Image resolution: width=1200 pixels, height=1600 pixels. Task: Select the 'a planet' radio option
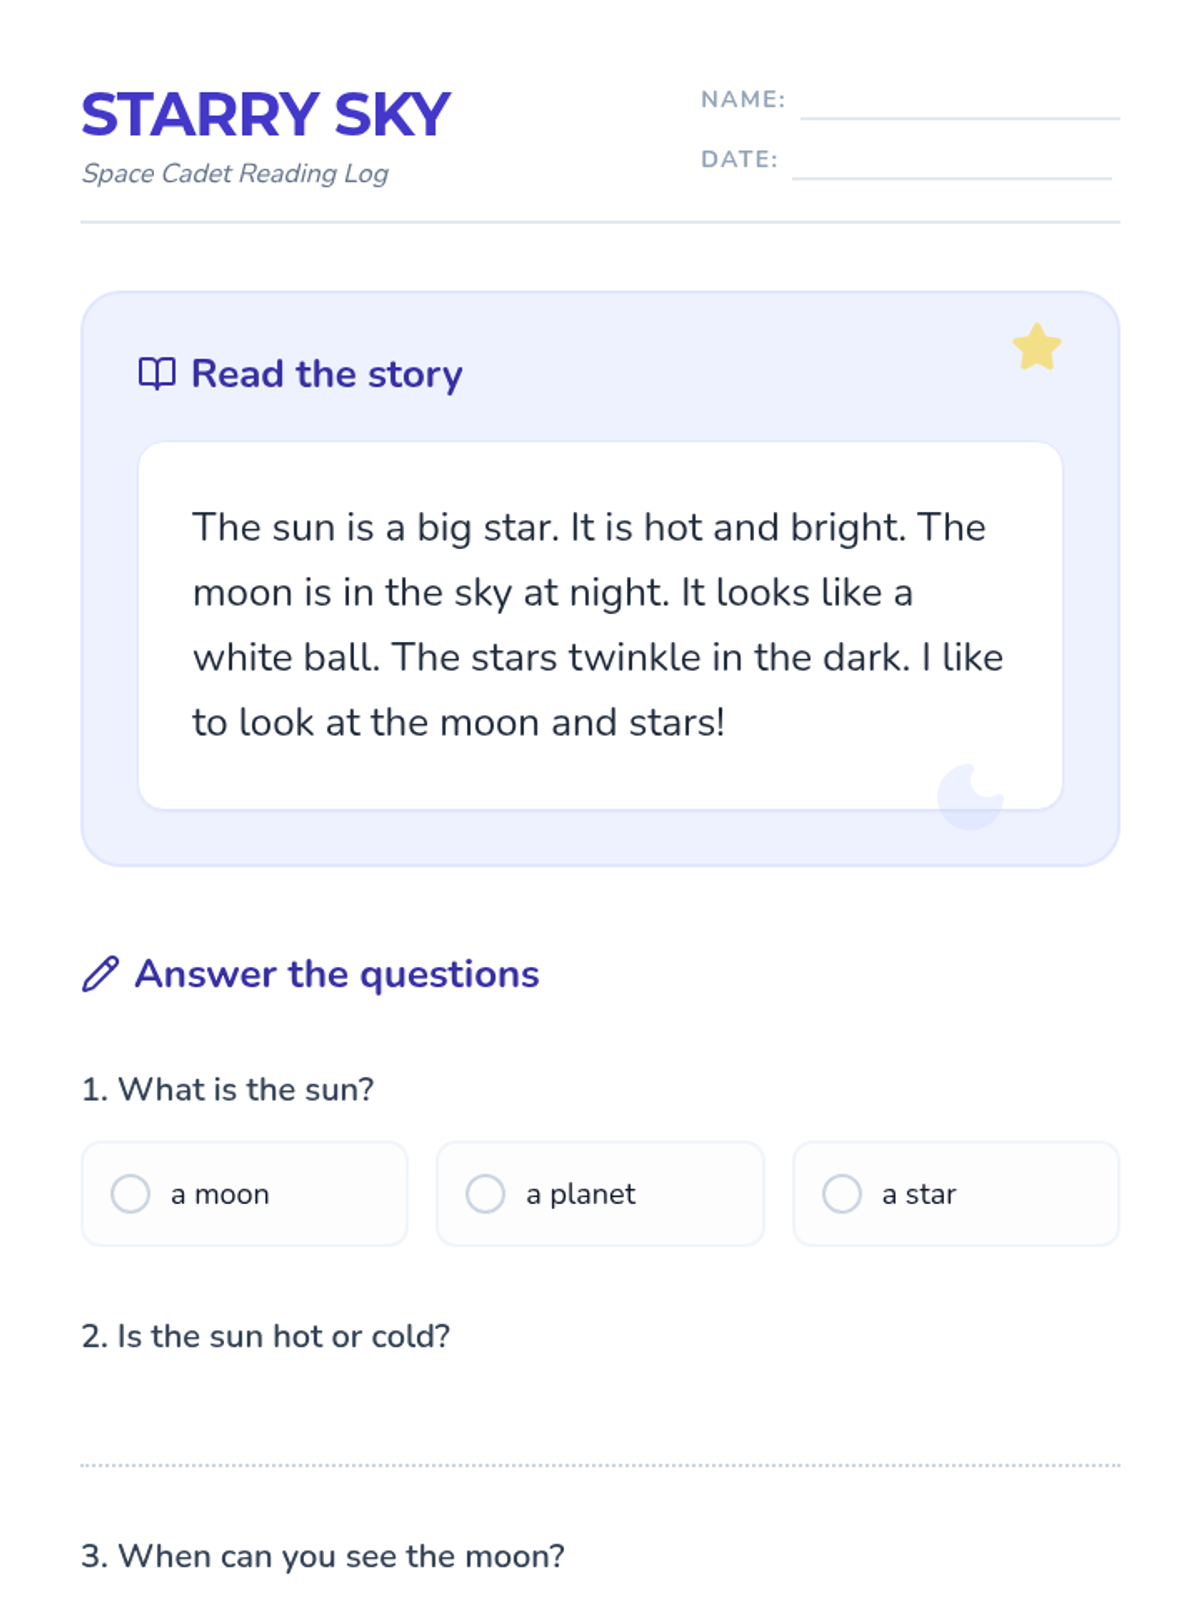[600, 1194]
